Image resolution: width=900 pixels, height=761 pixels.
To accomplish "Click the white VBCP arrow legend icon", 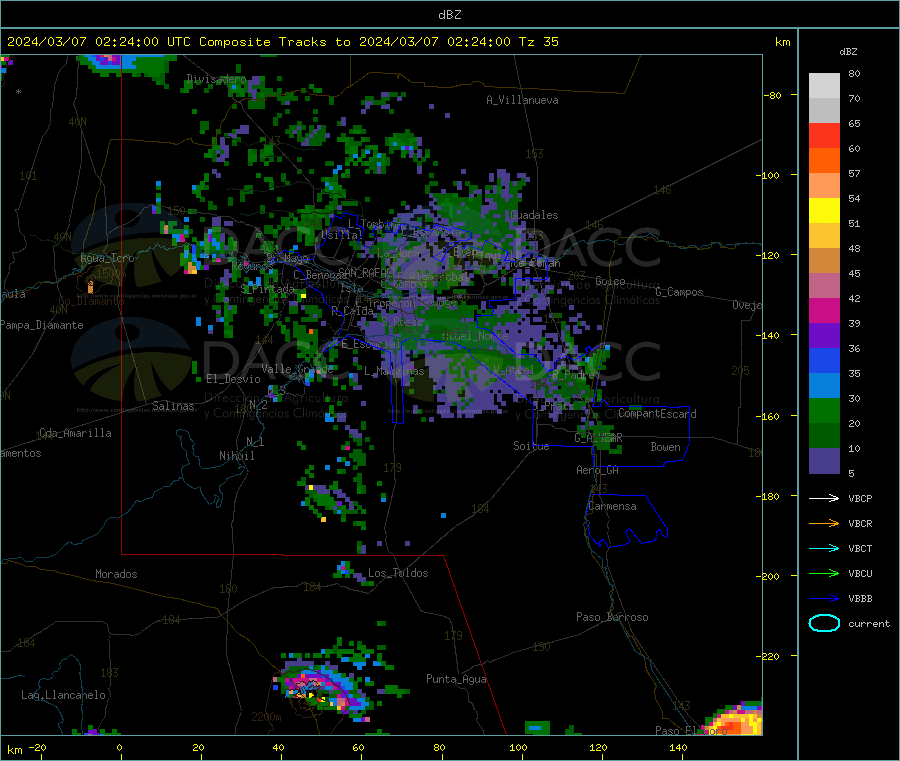I will (x=824, y=498).
